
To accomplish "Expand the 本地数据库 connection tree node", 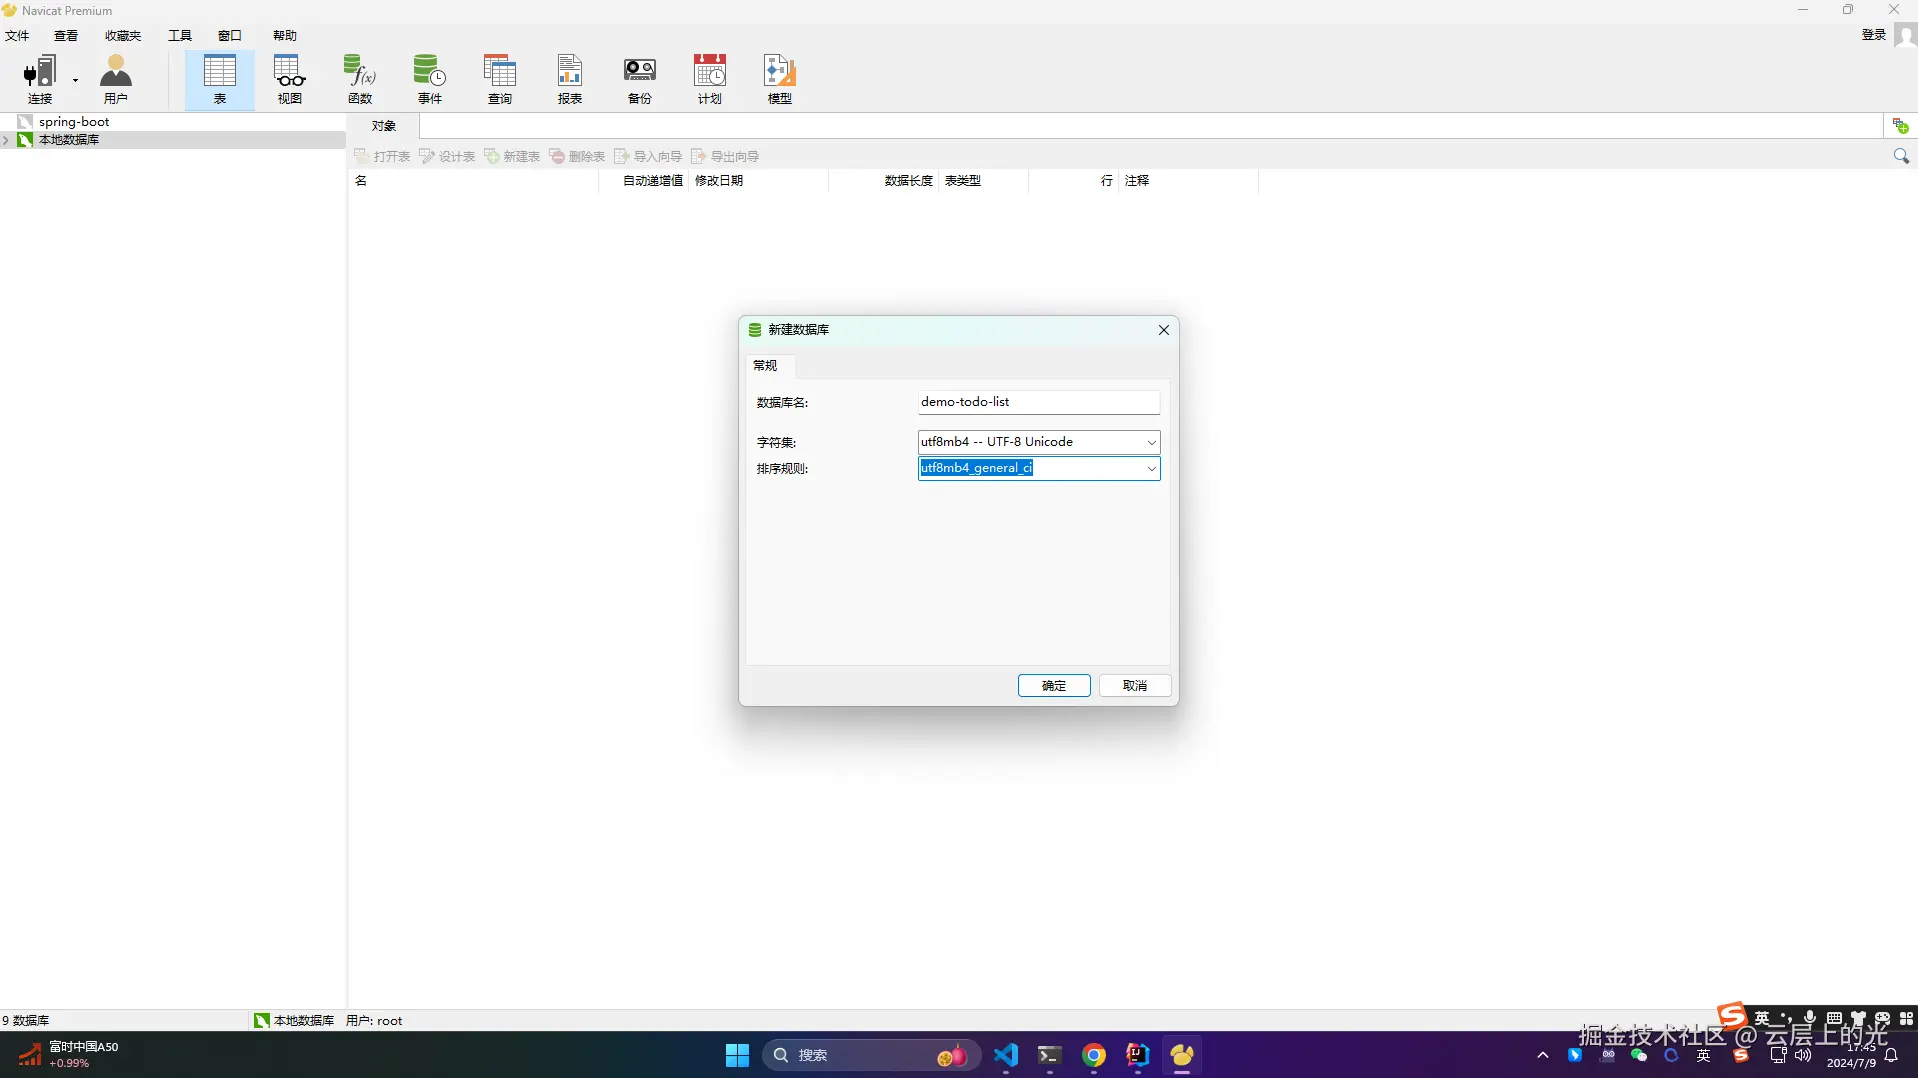I will click(6, 140).
